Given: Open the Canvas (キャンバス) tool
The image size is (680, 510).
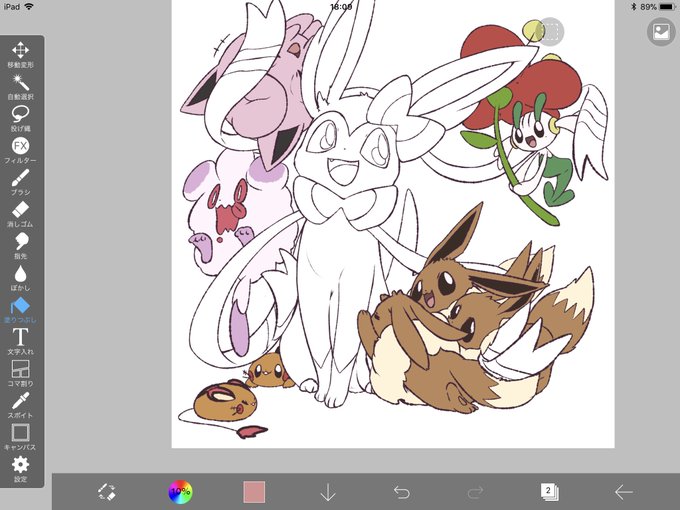Looking at the screenshot, I should tap(20, 438).
